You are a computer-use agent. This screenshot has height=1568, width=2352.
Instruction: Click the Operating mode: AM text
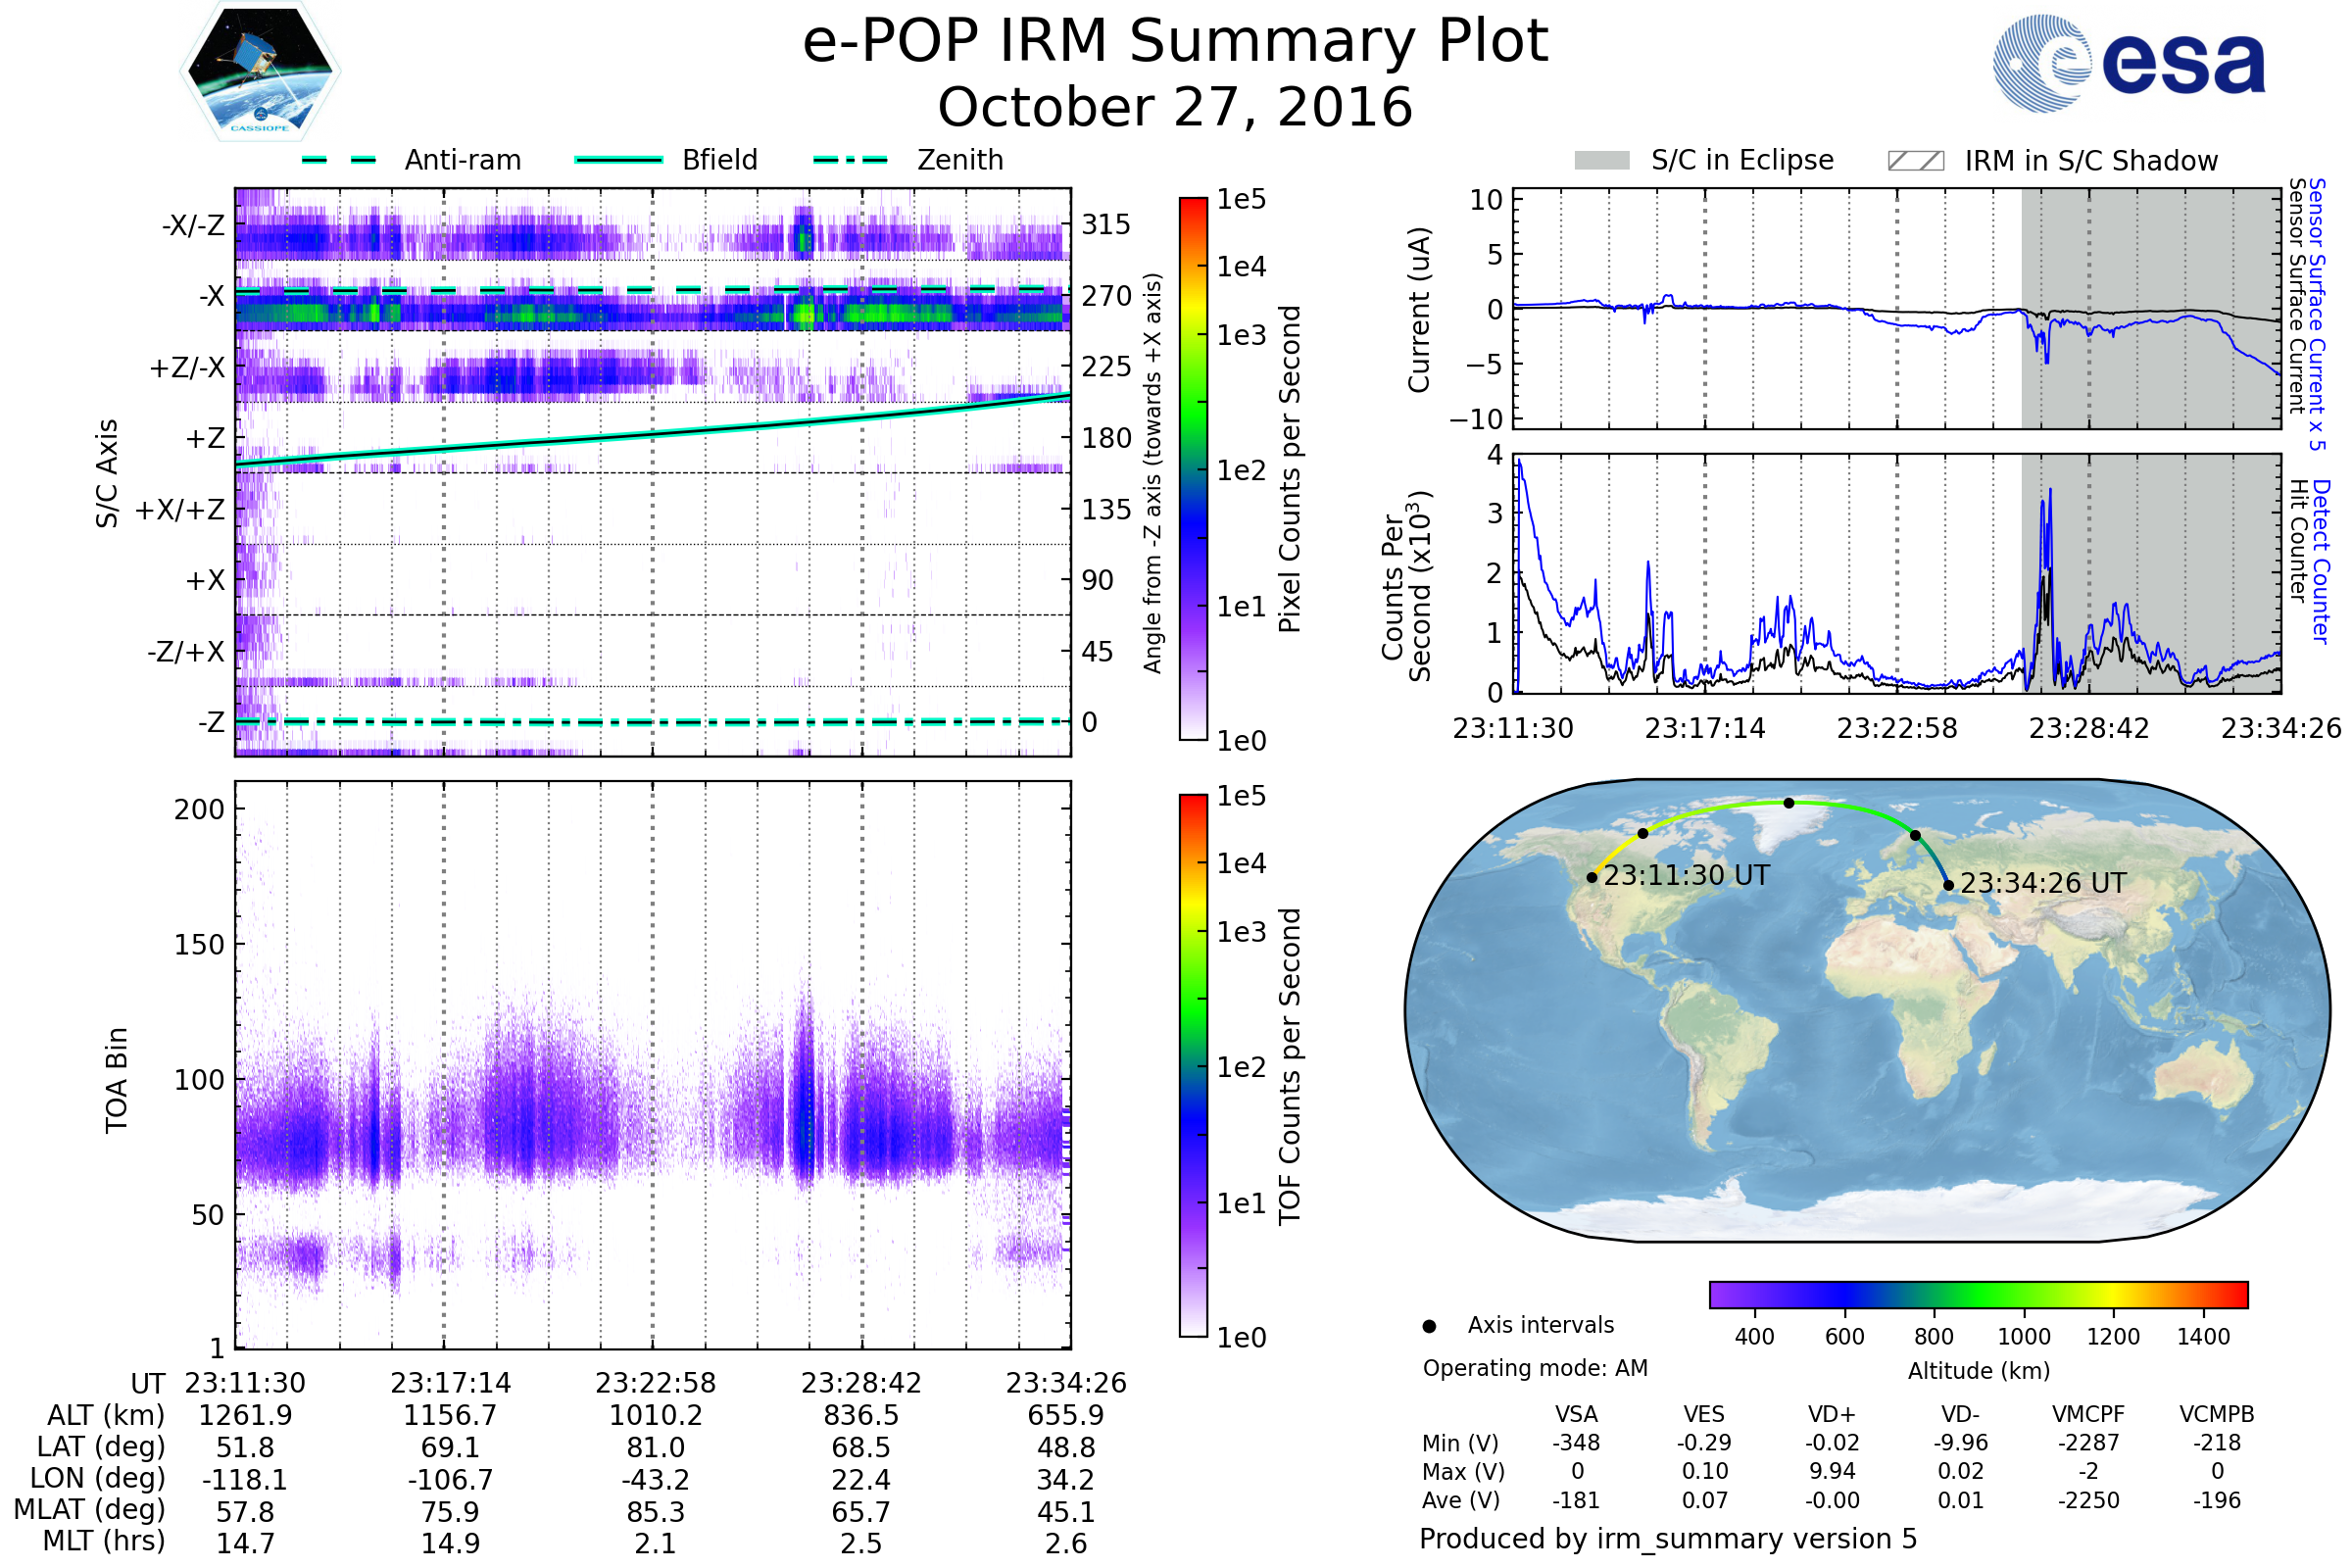(1535, 1368)
